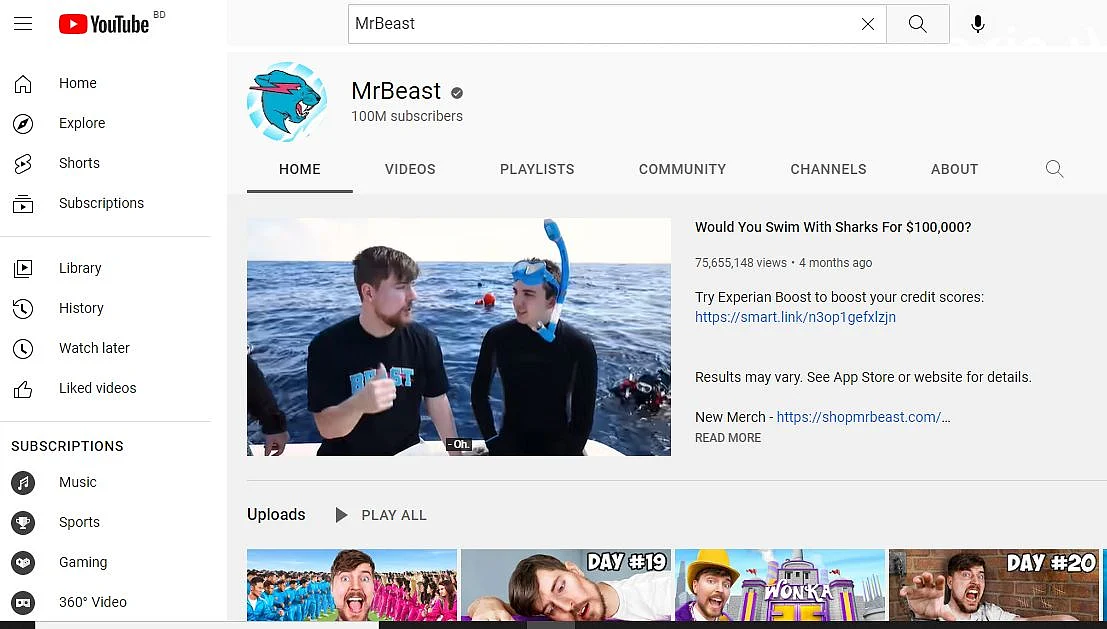Screen dimensions: 1107x629
Task: Open the shopmrbeast.com merch link
Action: (x=863, y=417)
